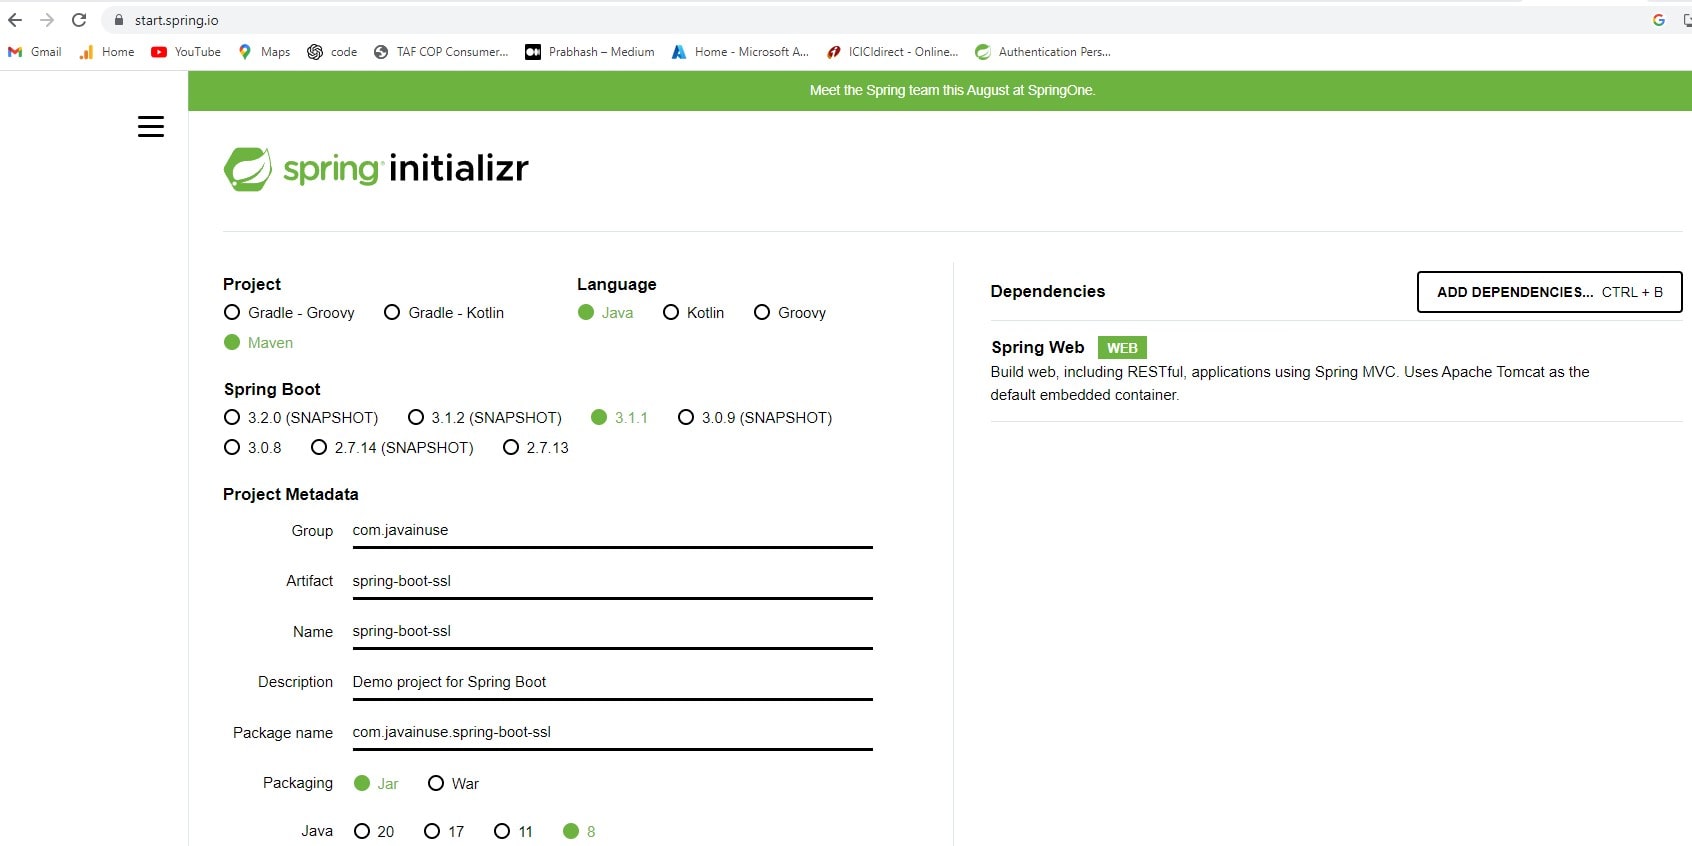1692x846 pixels.
Task: Open the TAF COP Consumer bookmark
Action: click(441, 52)
